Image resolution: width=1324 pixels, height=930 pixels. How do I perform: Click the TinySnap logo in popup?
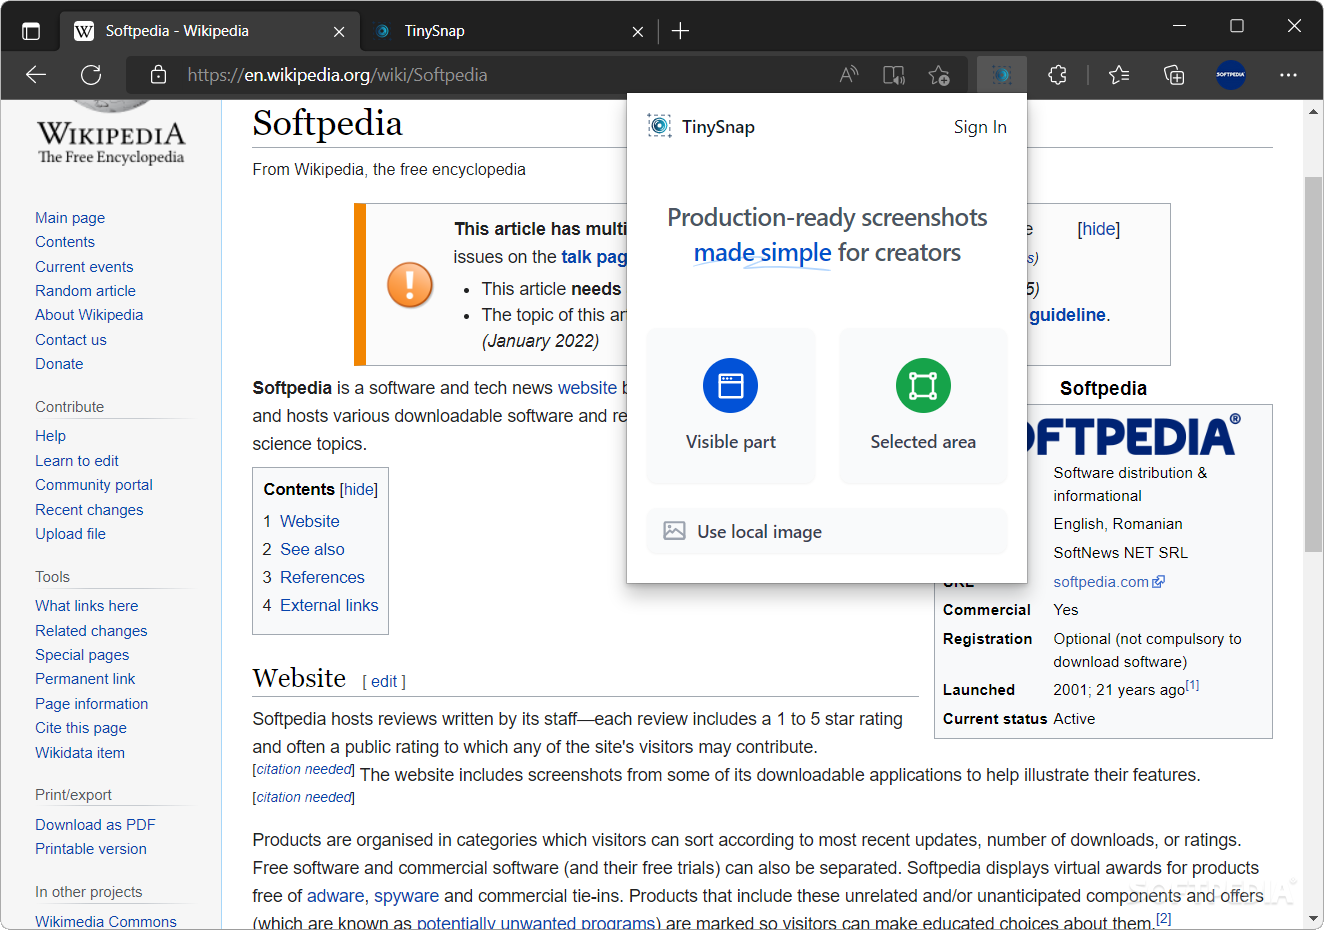click(x=659, y=126)
